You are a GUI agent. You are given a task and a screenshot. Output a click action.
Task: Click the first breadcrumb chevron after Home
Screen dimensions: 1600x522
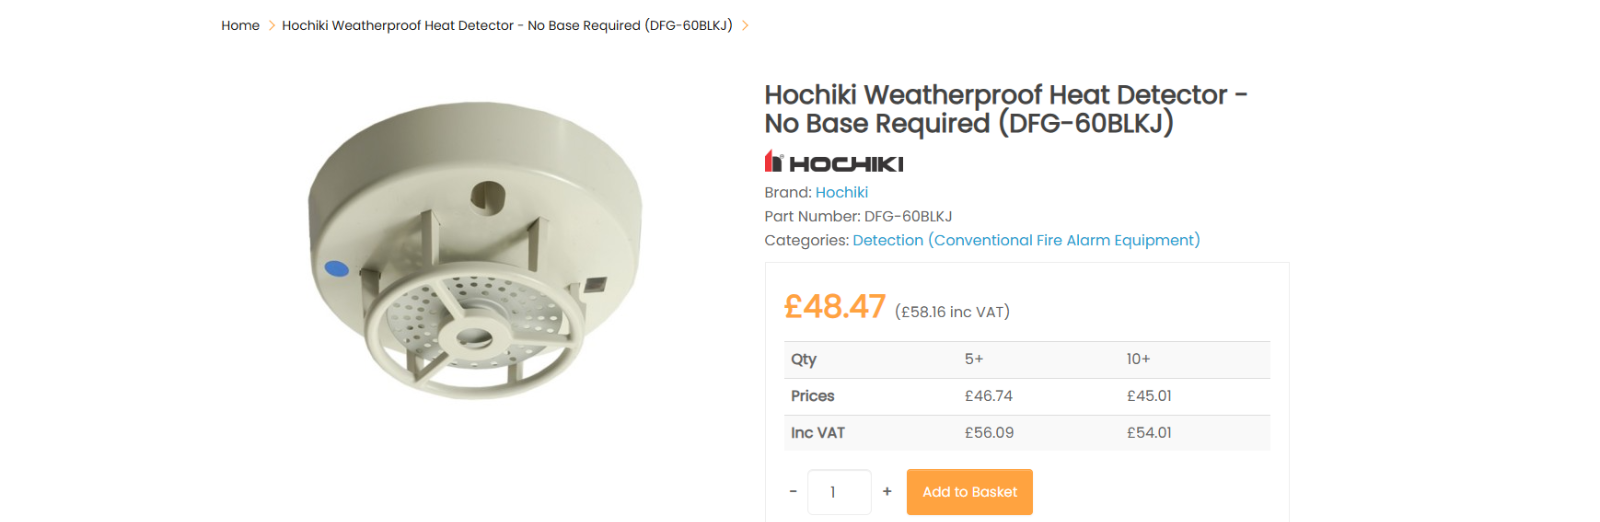coord(271,25)
